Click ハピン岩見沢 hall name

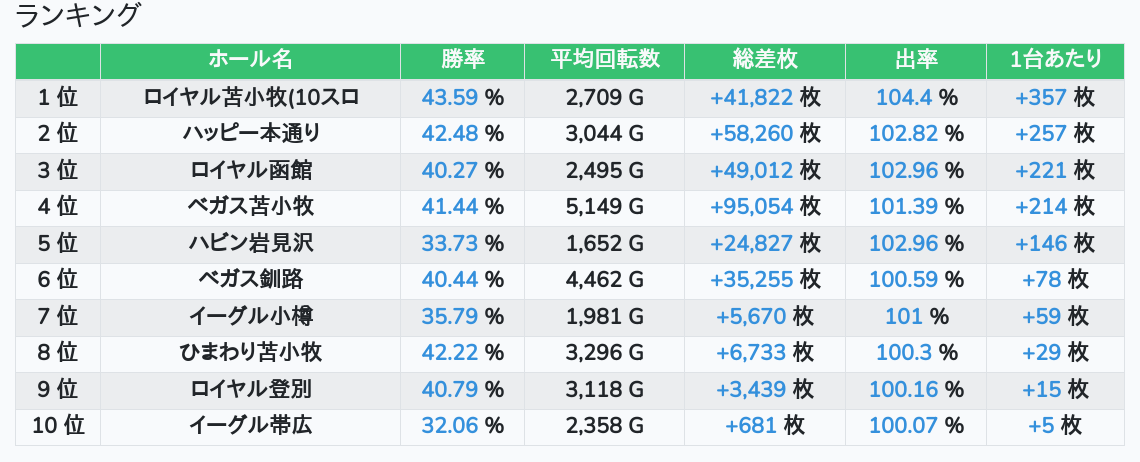tap(250, 242)
